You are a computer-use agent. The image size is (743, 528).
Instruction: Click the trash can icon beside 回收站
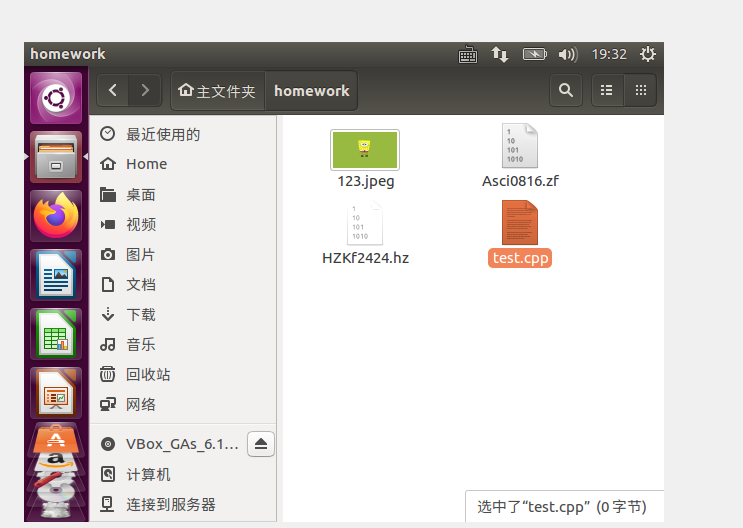pyautogui.click(x=108, y=374)
